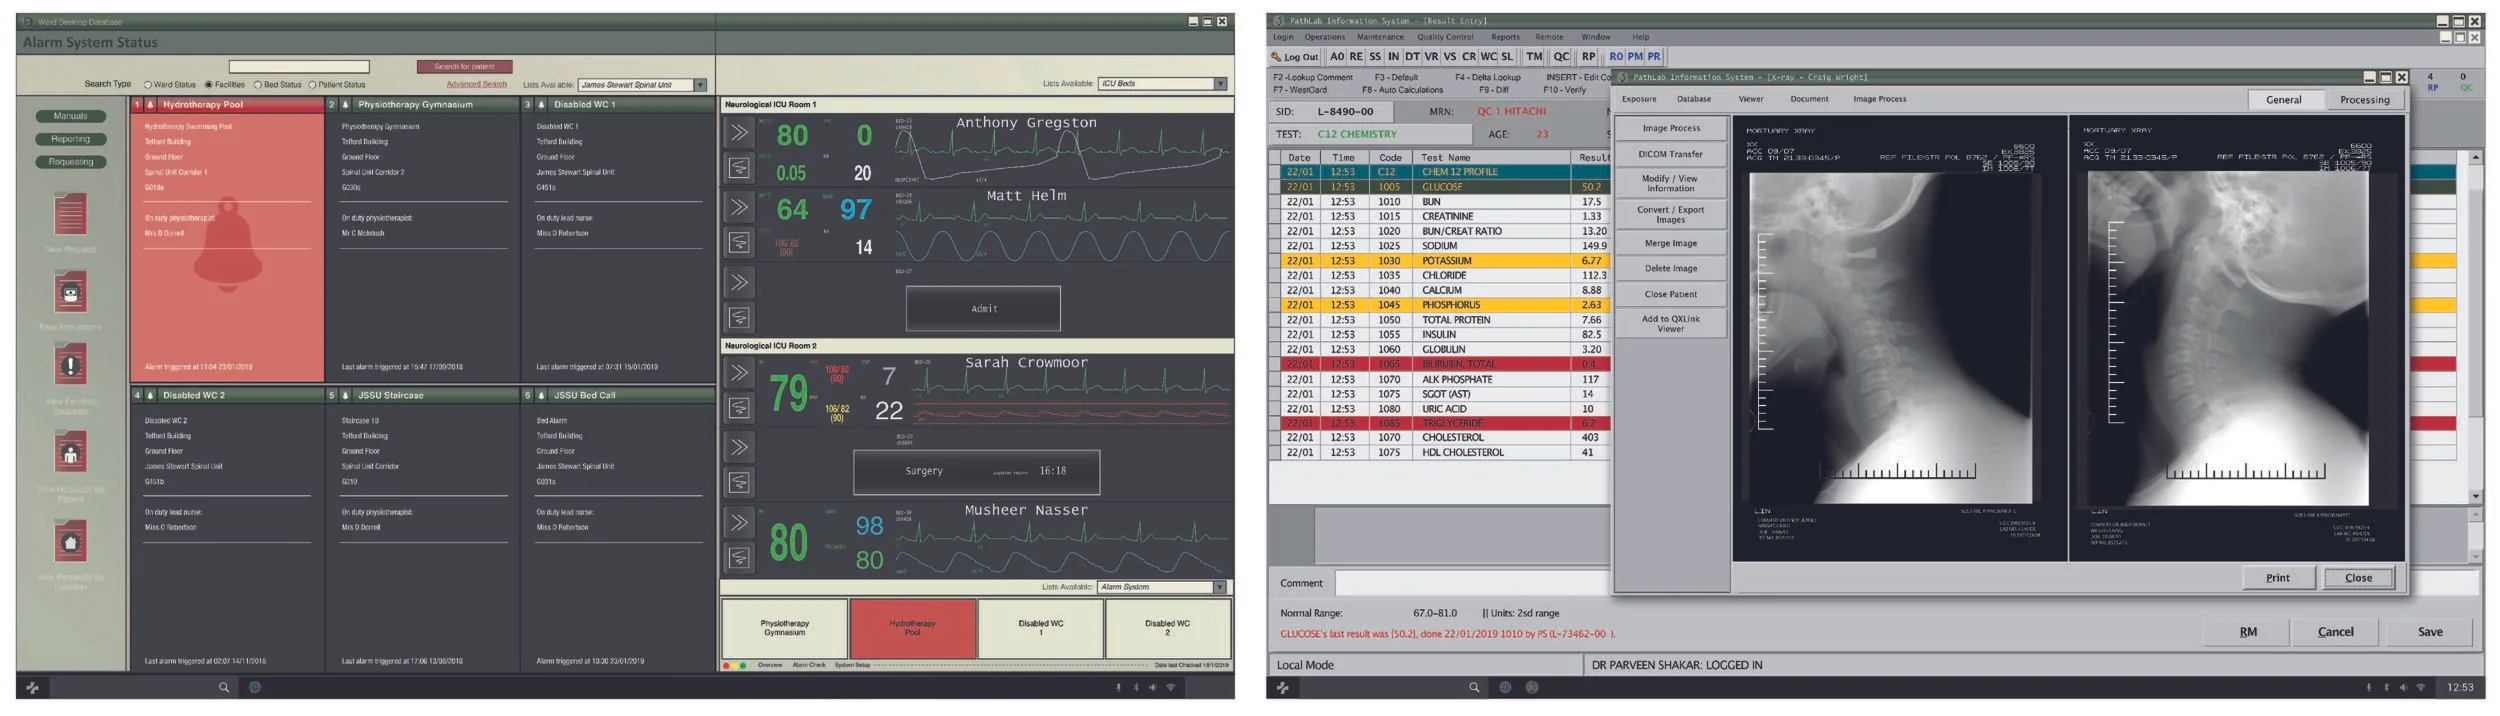Open the pending requests exclamation icon

[70, 365]
